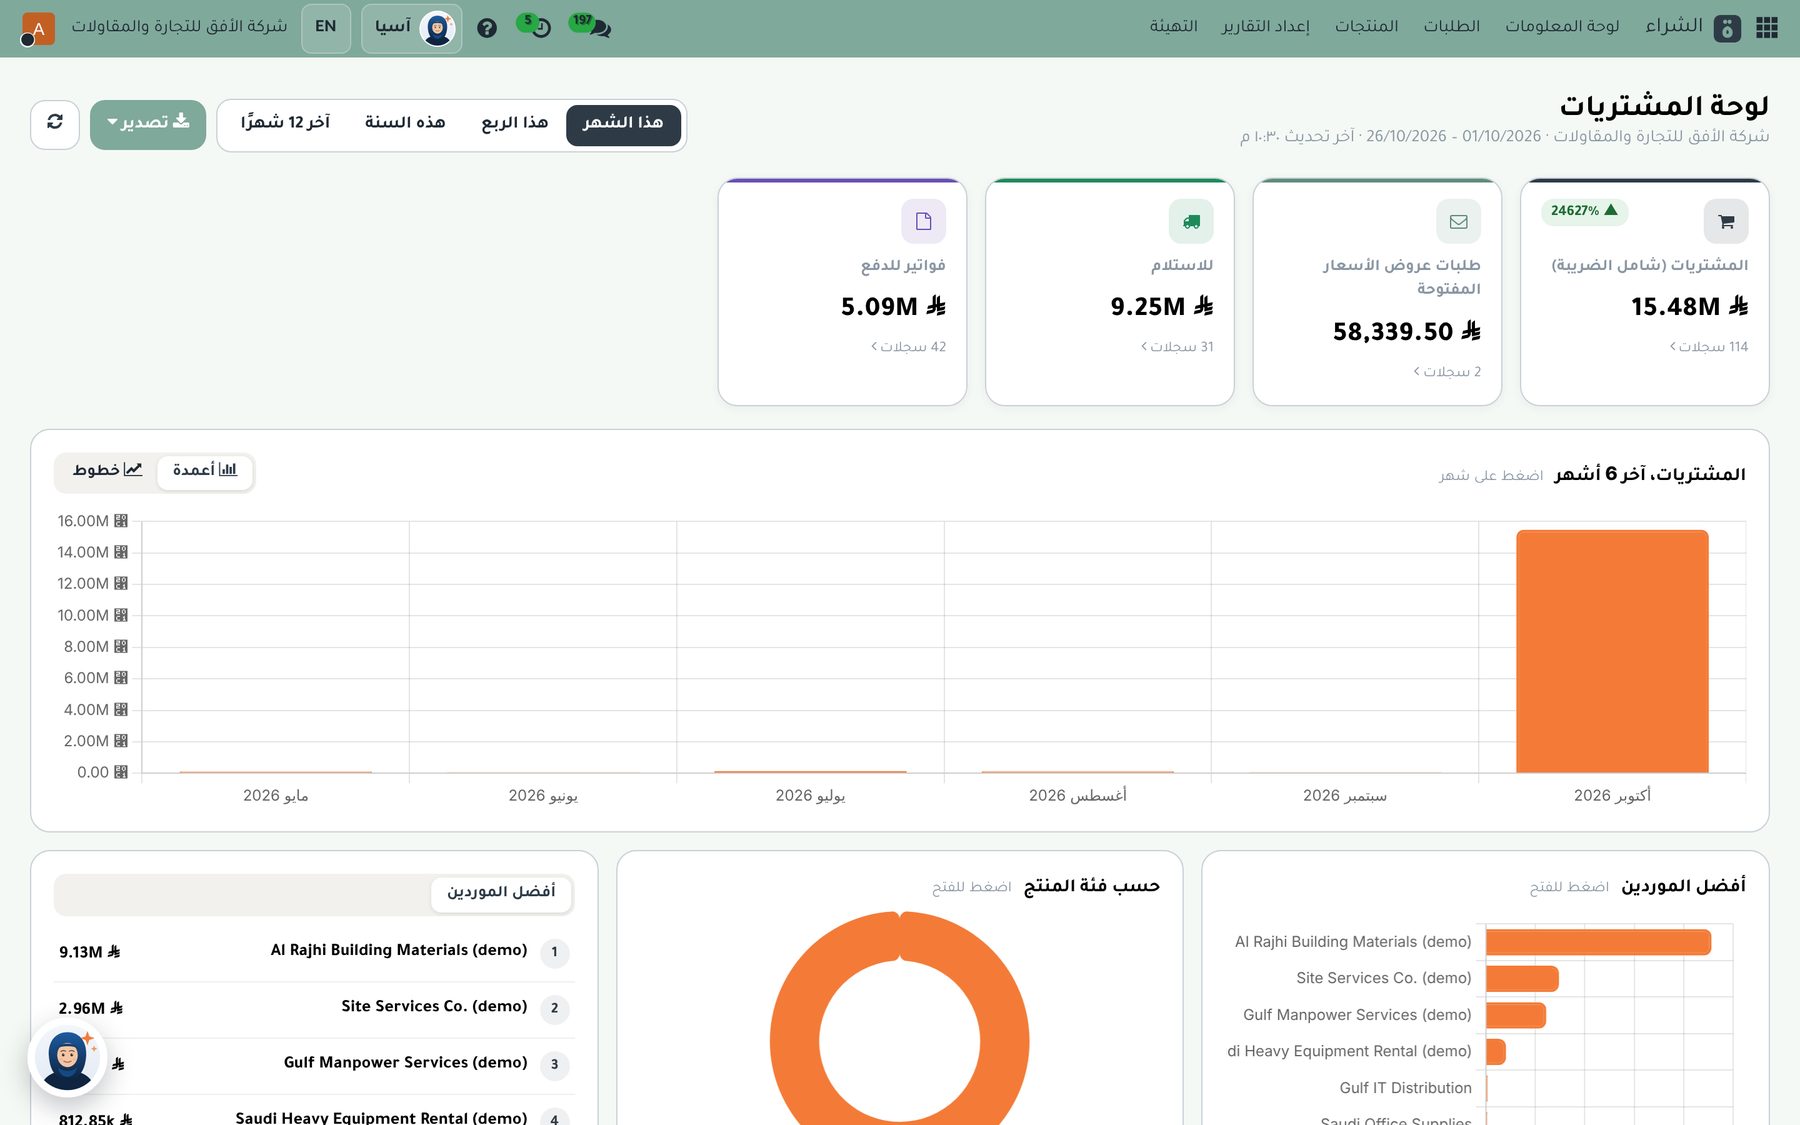The width and height of the screenshot is (1800, 1125).
Task: Open the assistant avatar floating icon
Action: 68,1057
